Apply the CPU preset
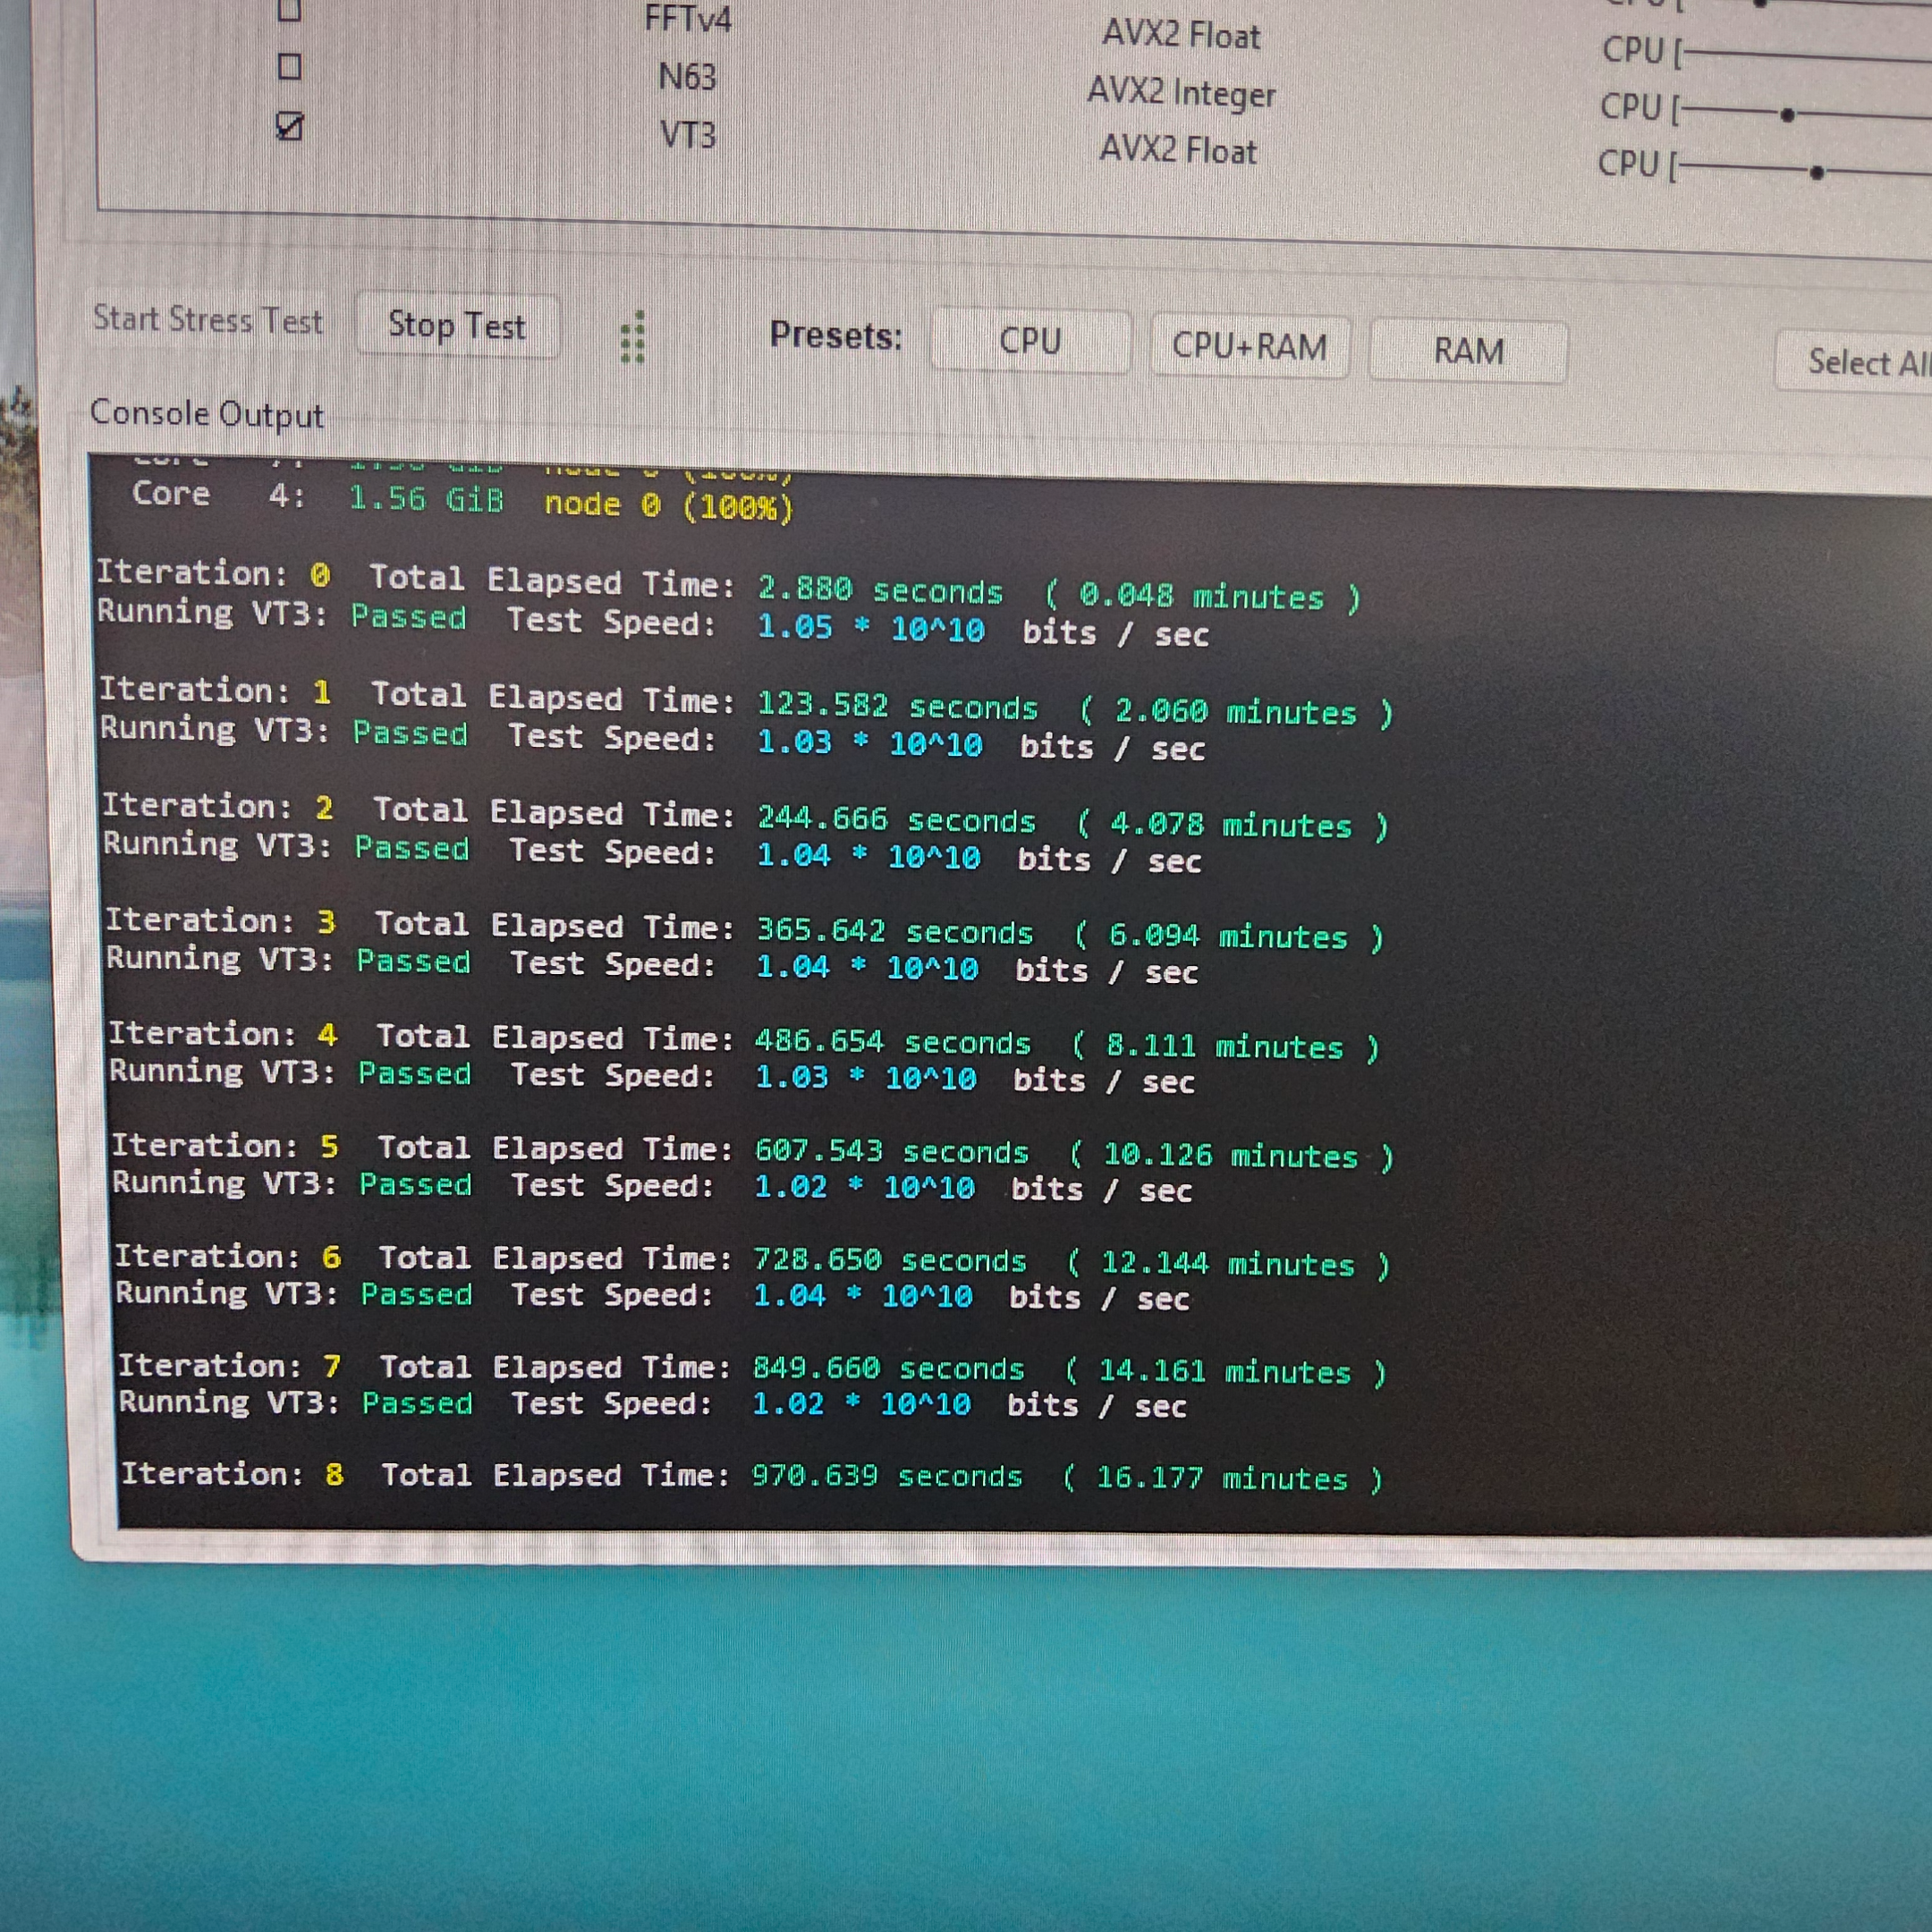 pyautogui.click(x=1030, y=341)
